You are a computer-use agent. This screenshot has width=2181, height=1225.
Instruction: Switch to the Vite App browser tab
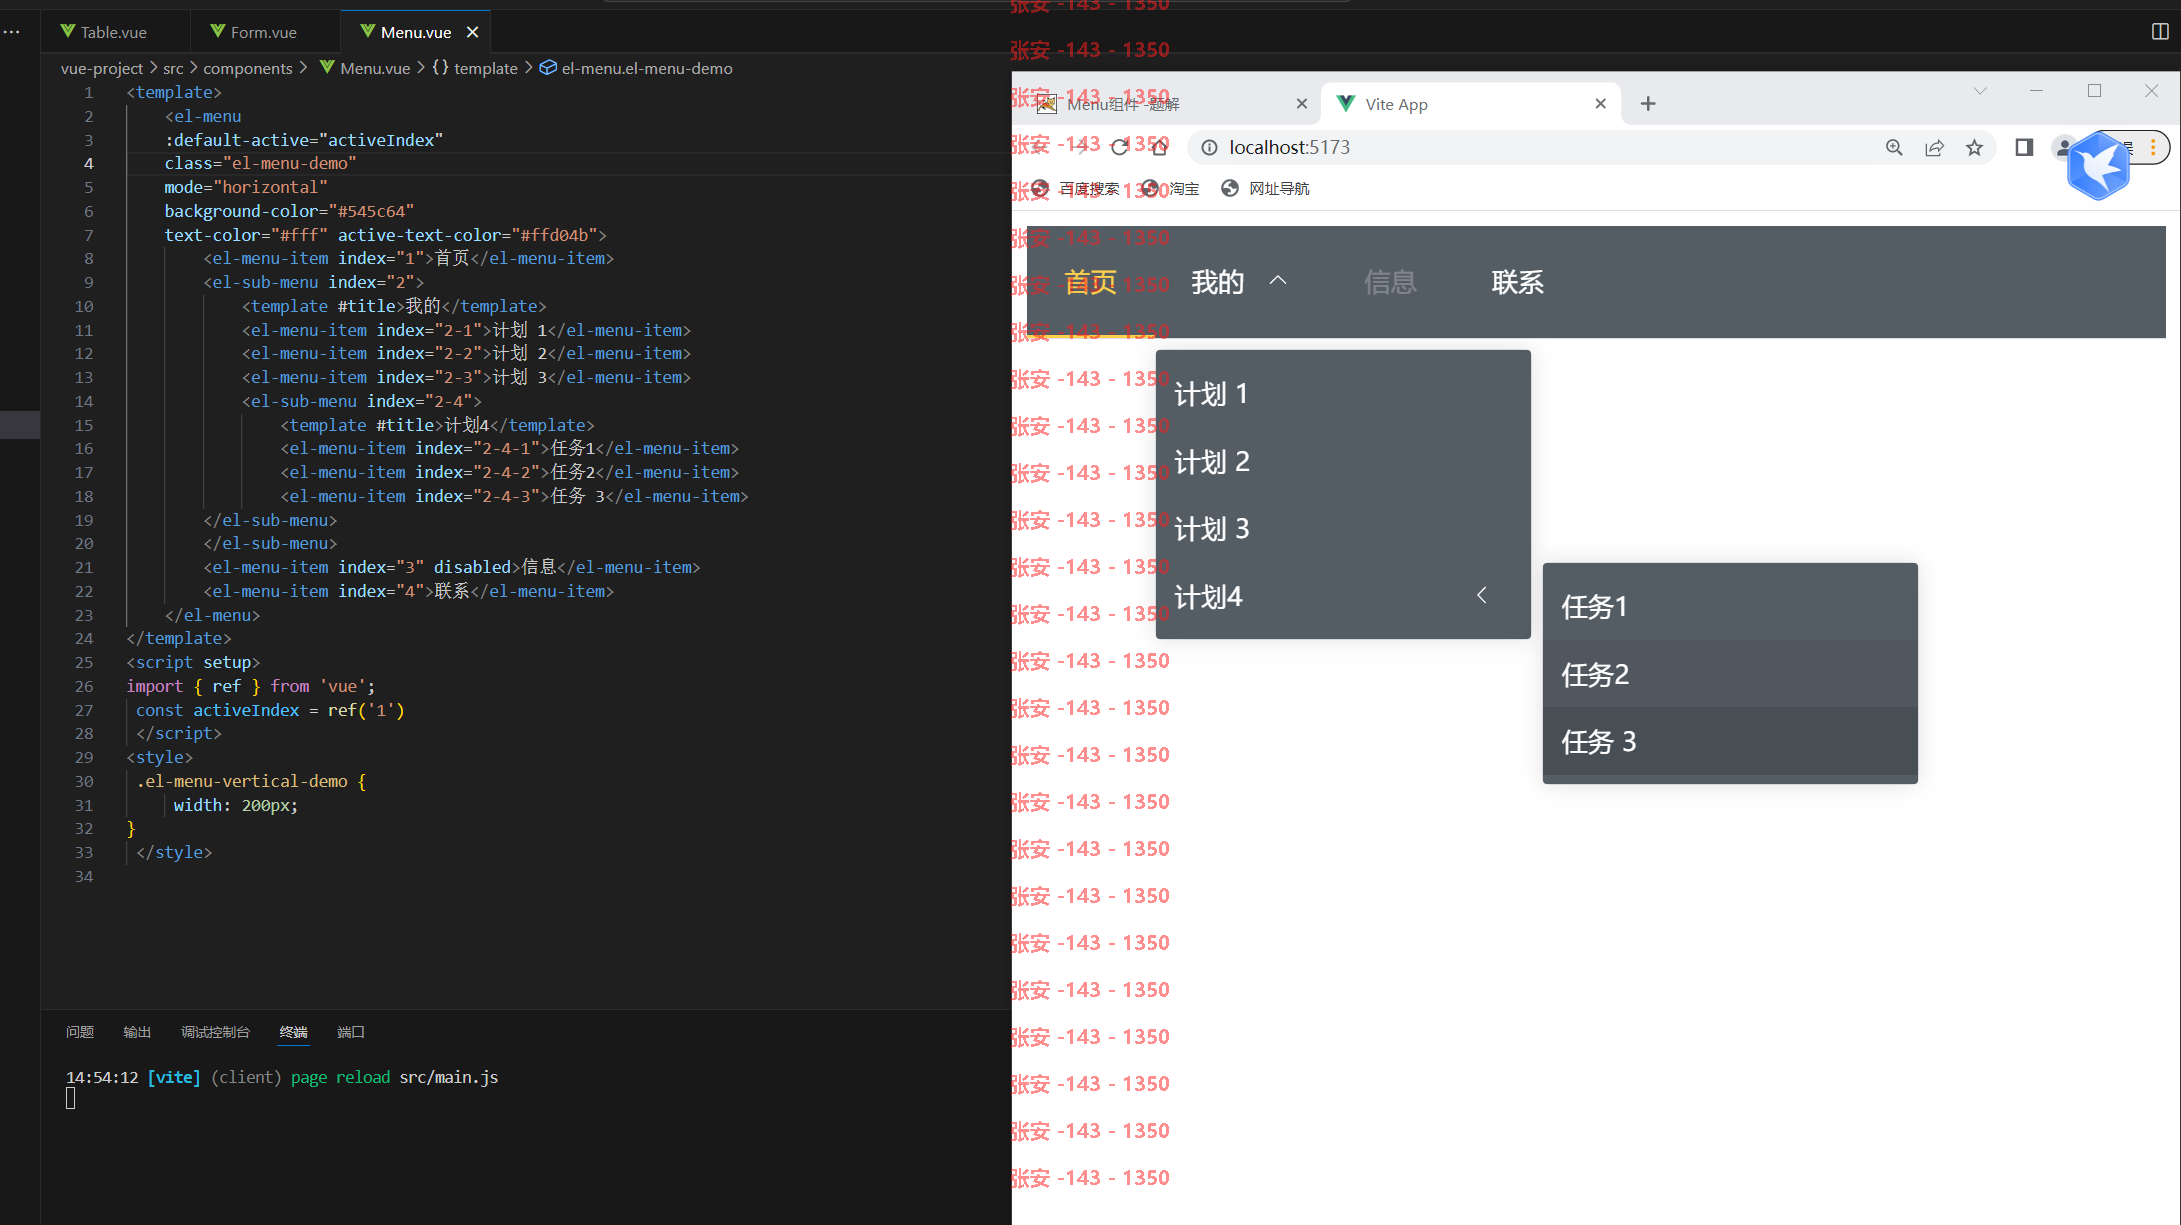[x=1472, y=104]
